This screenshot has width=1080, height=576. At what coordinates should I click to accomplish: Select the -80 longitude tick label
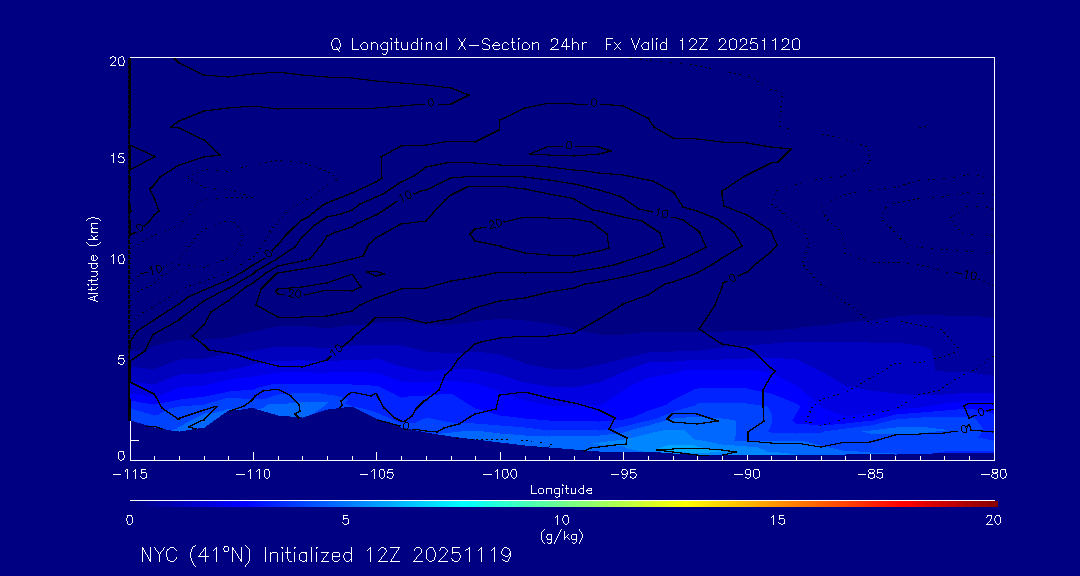click(x=993, y=475)
